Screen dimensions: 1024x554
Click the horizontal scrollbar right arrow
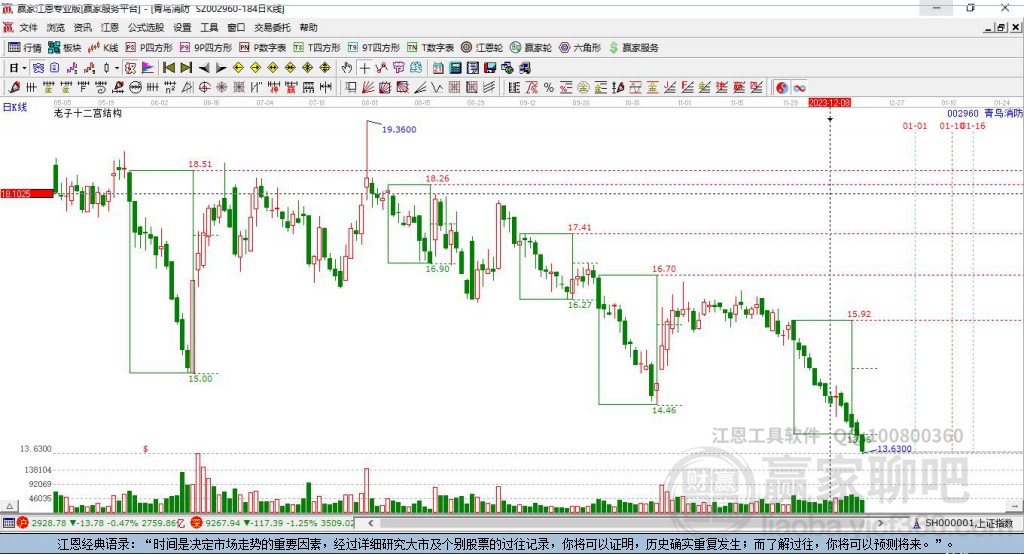[880, 523]
